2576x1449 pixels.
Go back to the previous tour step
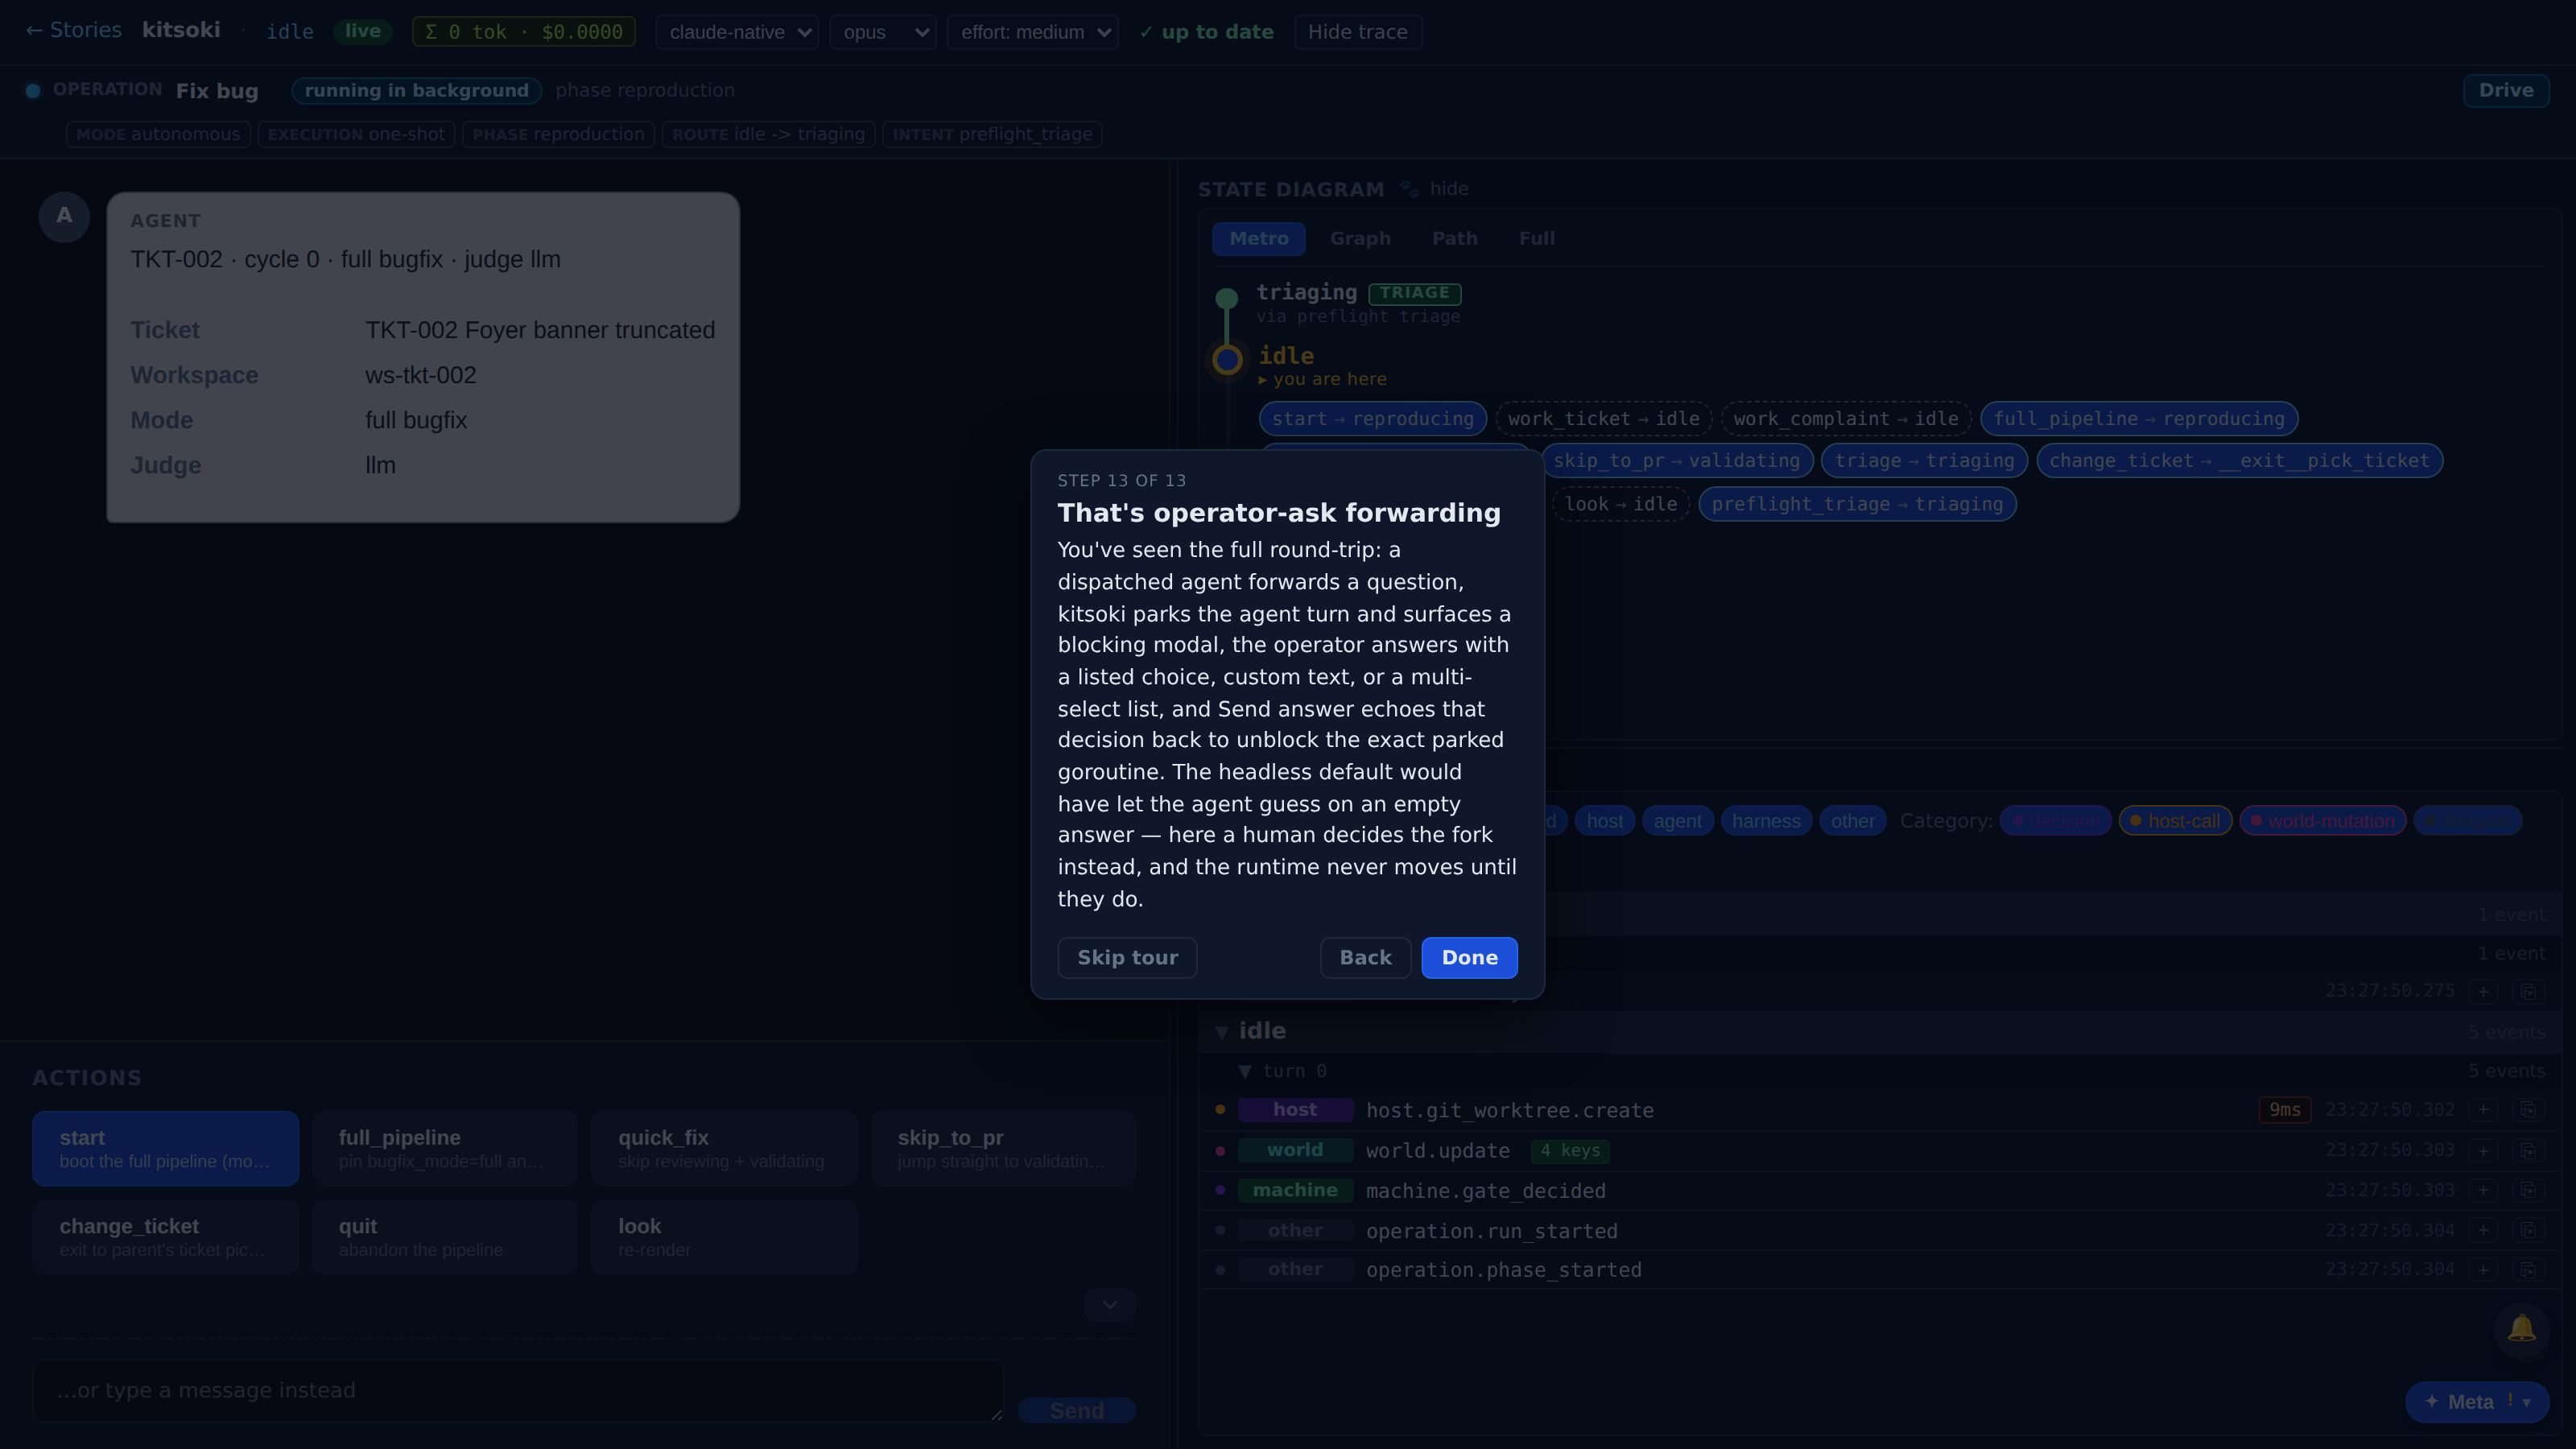click(1365, 957)
